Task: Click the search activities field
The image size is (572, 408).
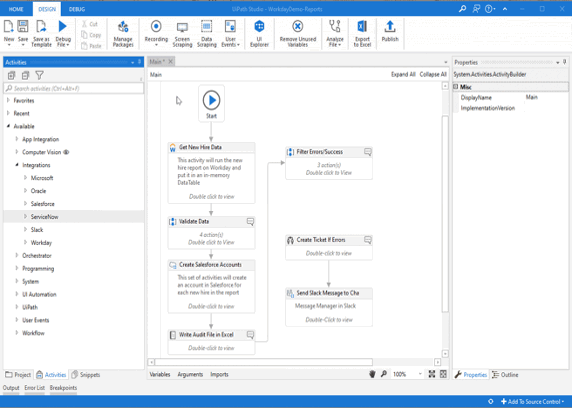Action: (74, 88)
